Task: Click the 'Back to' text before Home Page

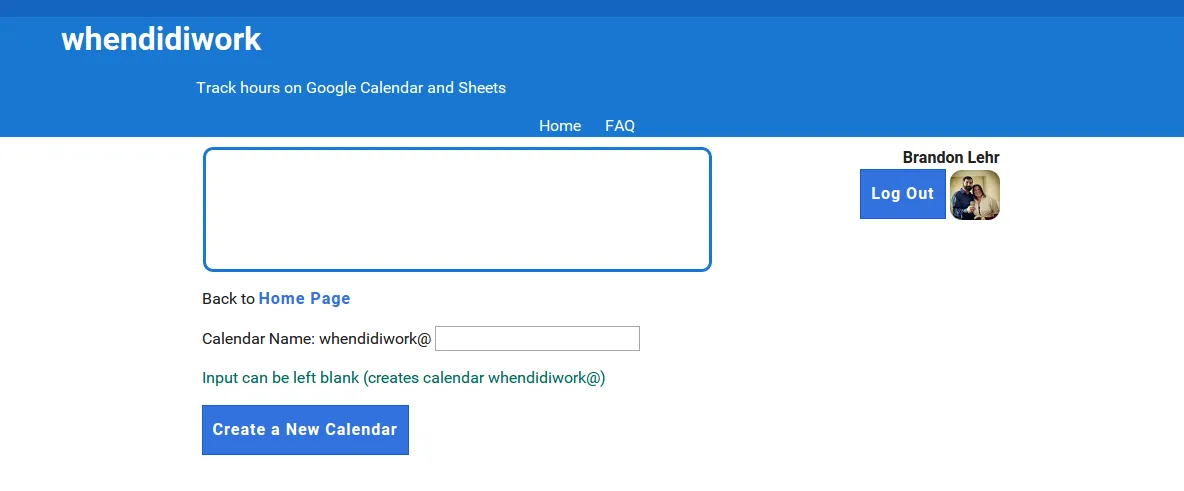Action: tap(228, 299)
